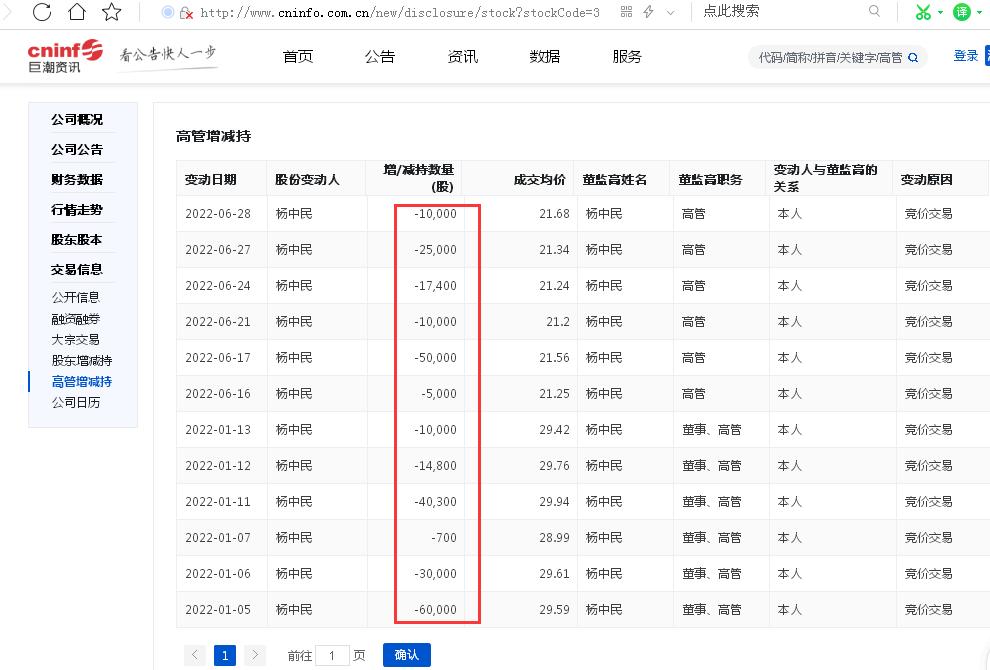The width and height of the screenshot is (990, 670).
Task: Open the address bar dropdown chevron
Action: 670,12
